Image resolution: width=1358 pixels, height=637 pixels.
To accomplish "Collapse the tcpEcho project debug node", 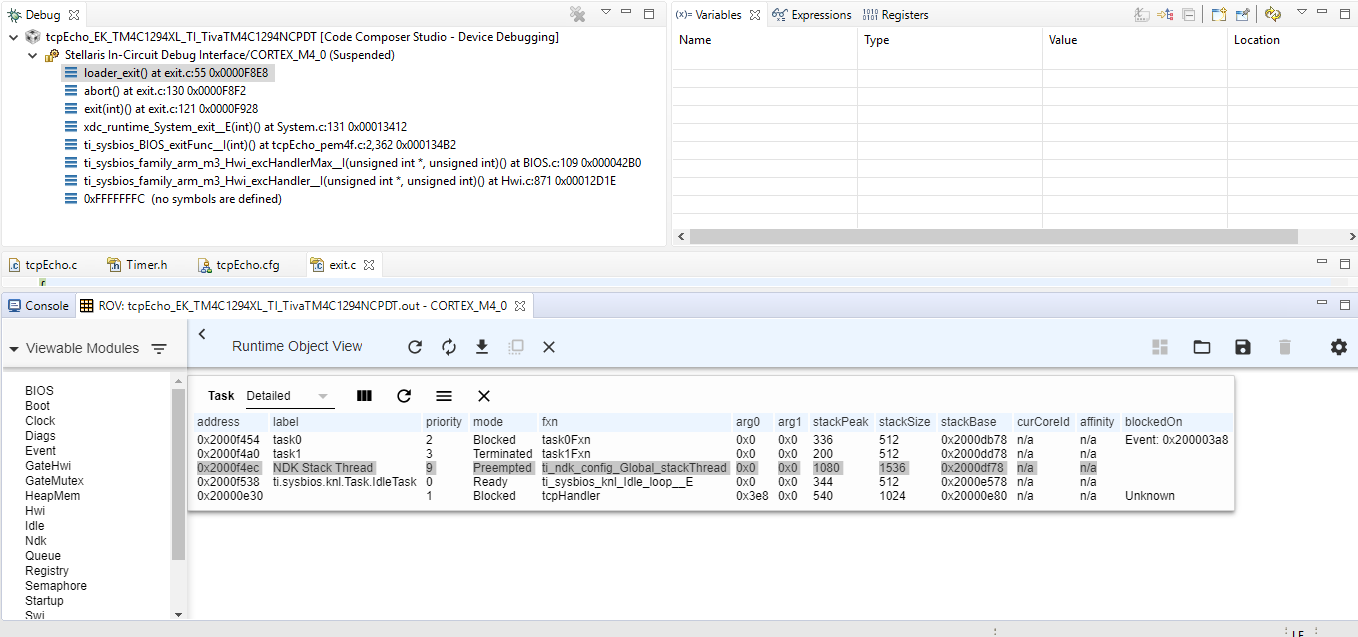I will pos(13,37).
